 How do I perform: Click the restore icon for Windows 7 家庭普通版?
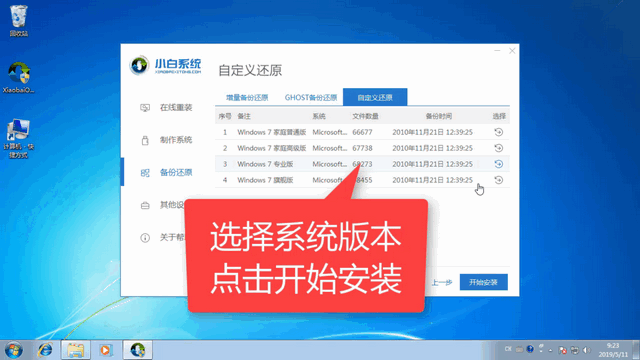[x=498, y=132]
